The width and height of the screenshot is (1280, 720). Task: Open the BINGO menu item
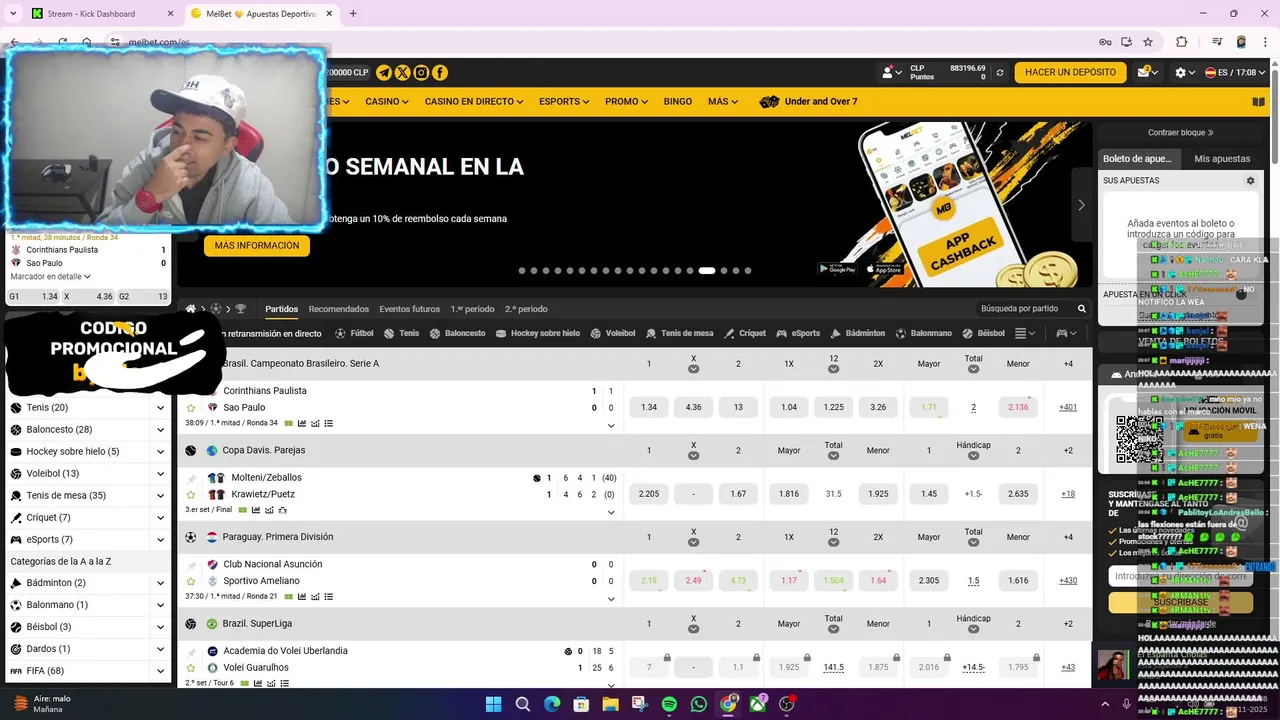[677, 101]
